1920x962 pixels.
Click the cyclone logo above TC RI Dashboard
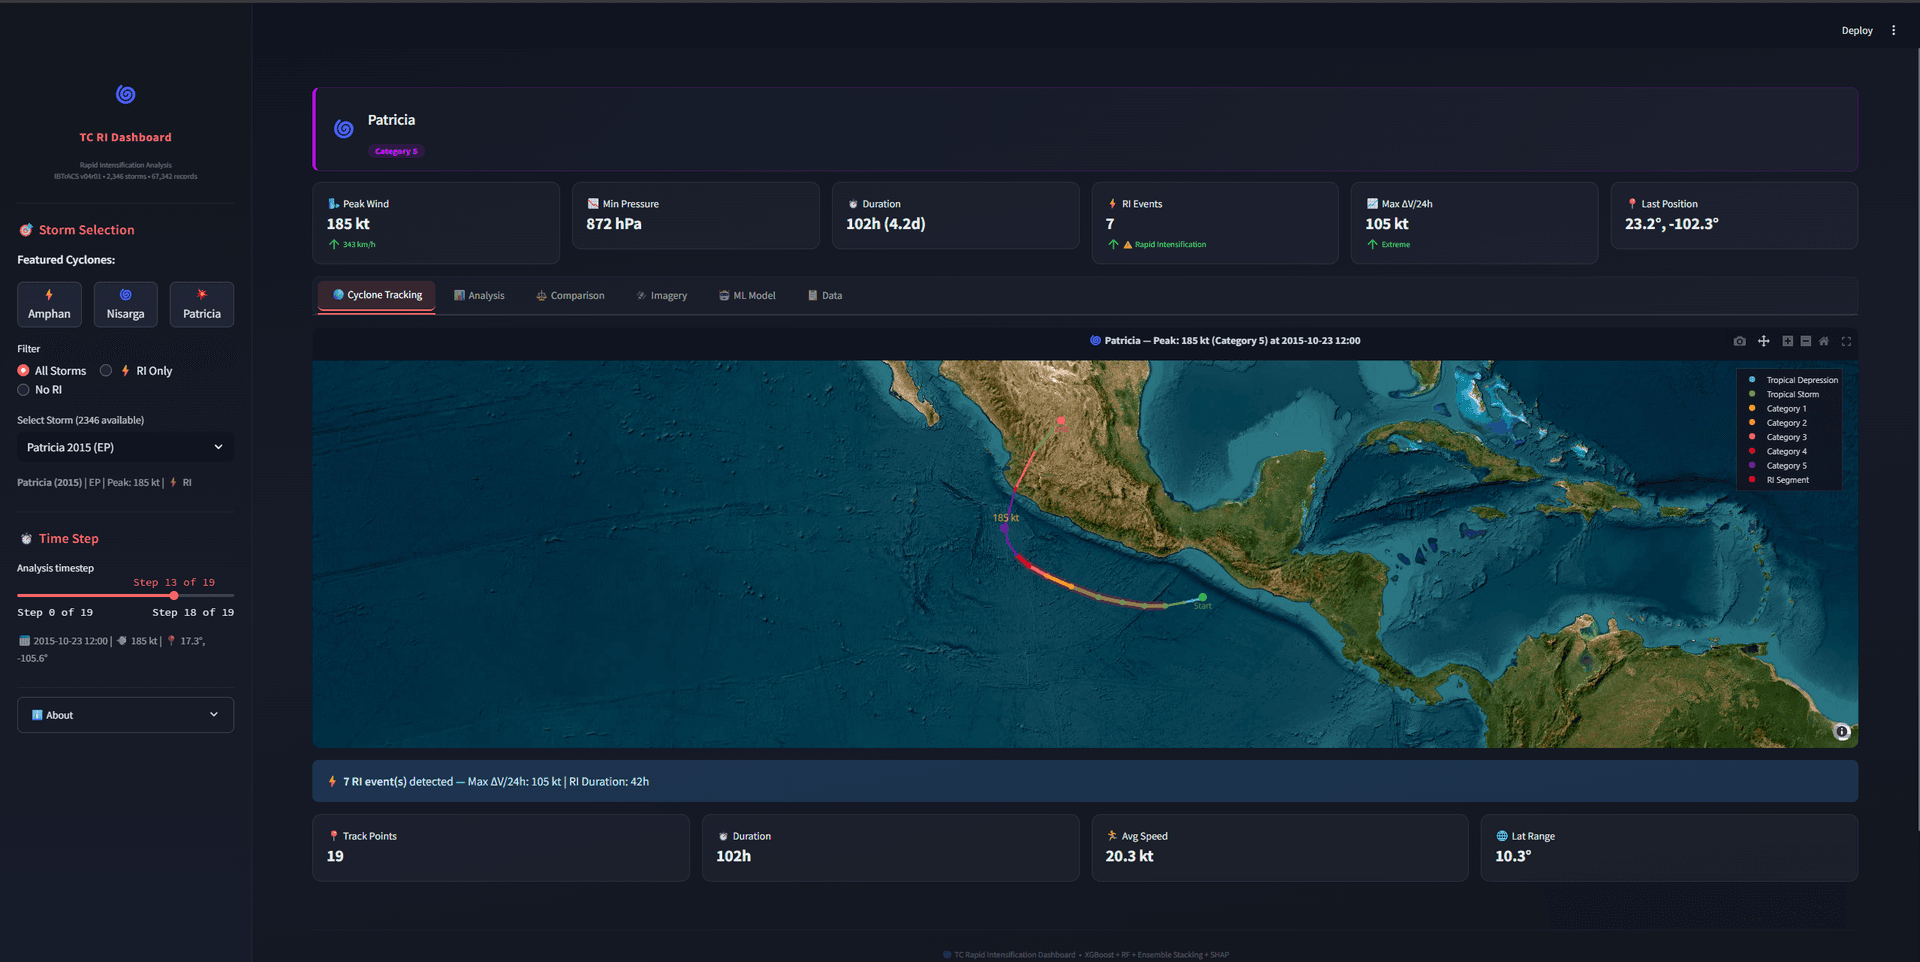tap(125, 93)
